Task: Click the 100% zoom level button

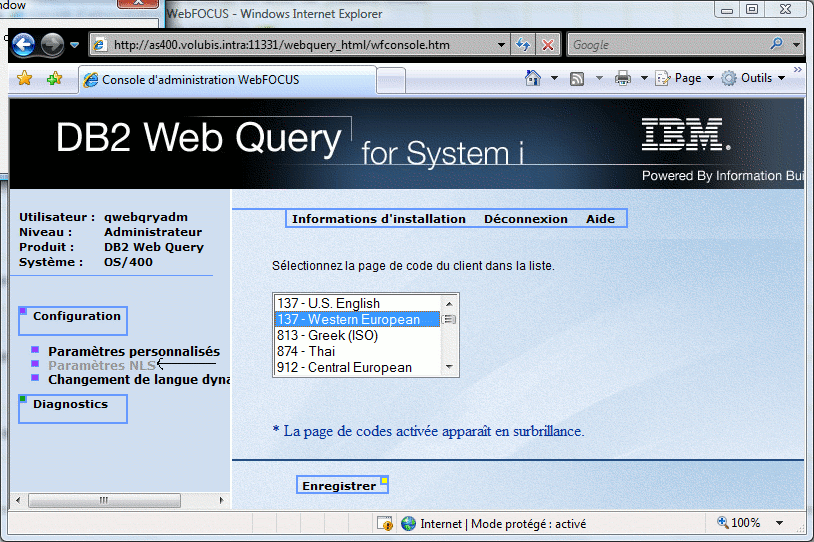Action: tap(739, 523)
